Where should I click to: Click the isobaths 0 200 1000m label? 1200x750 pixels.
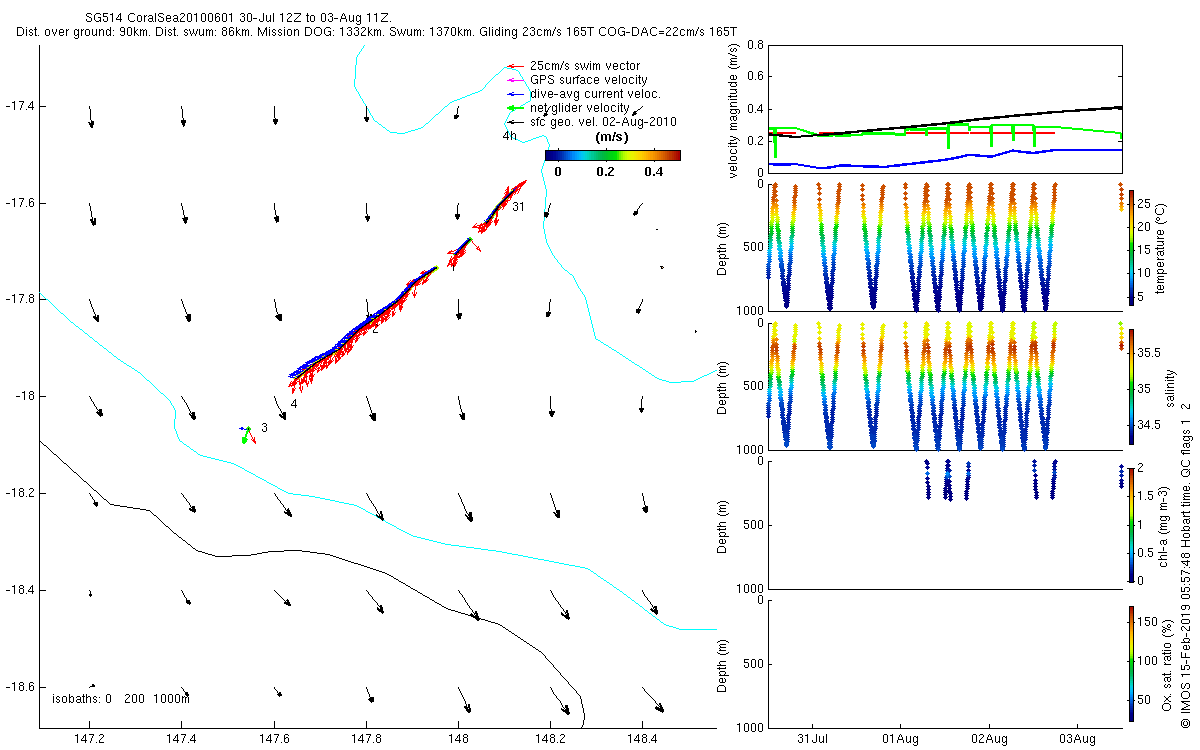(x=120, y=699)
